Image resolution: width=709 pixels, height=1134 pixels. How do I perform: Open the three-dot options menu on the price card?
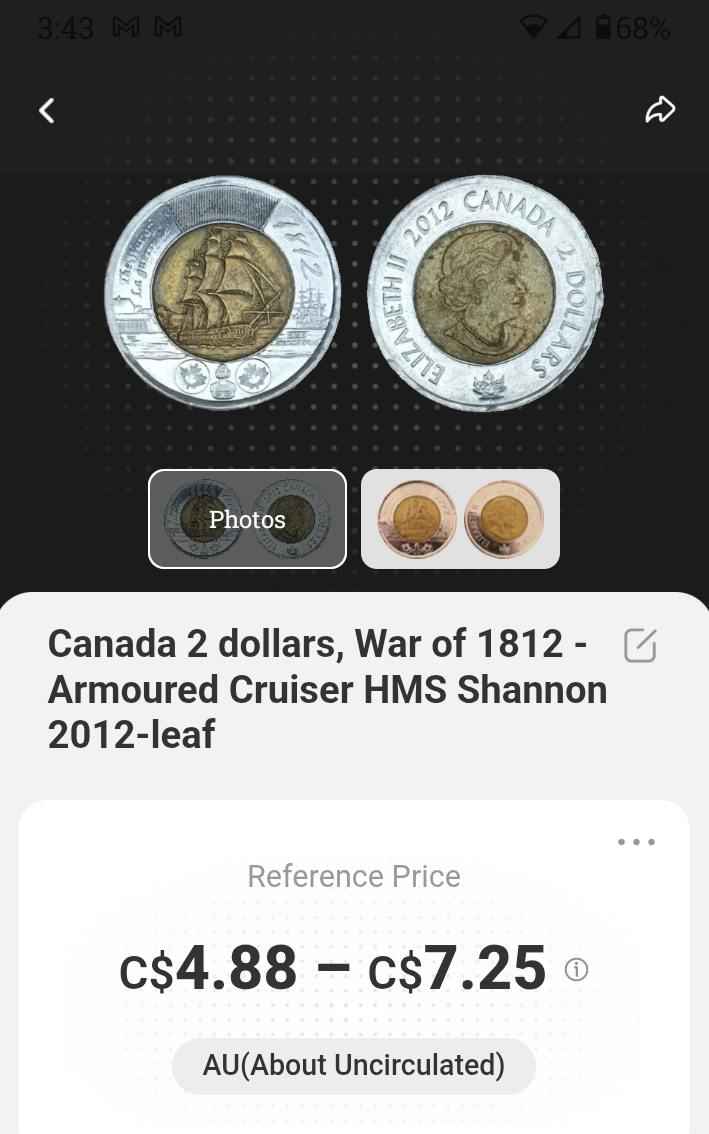pos(637,842)
